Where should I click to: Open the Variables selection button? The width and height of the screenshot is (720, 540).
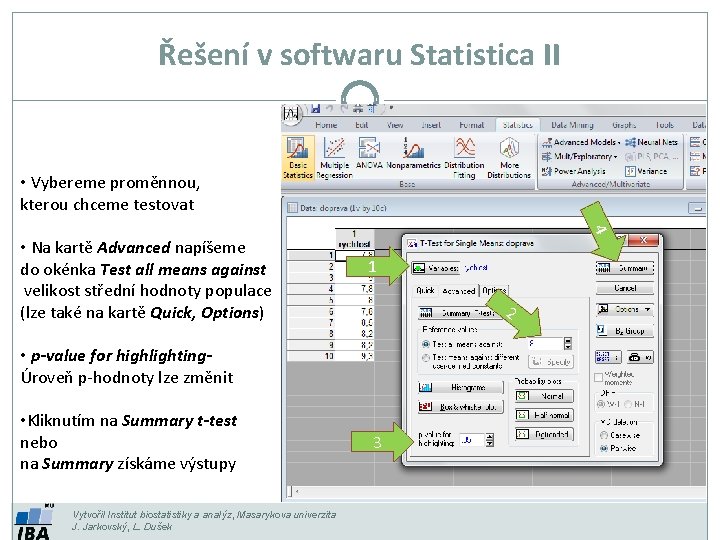(x=435, y=268)
